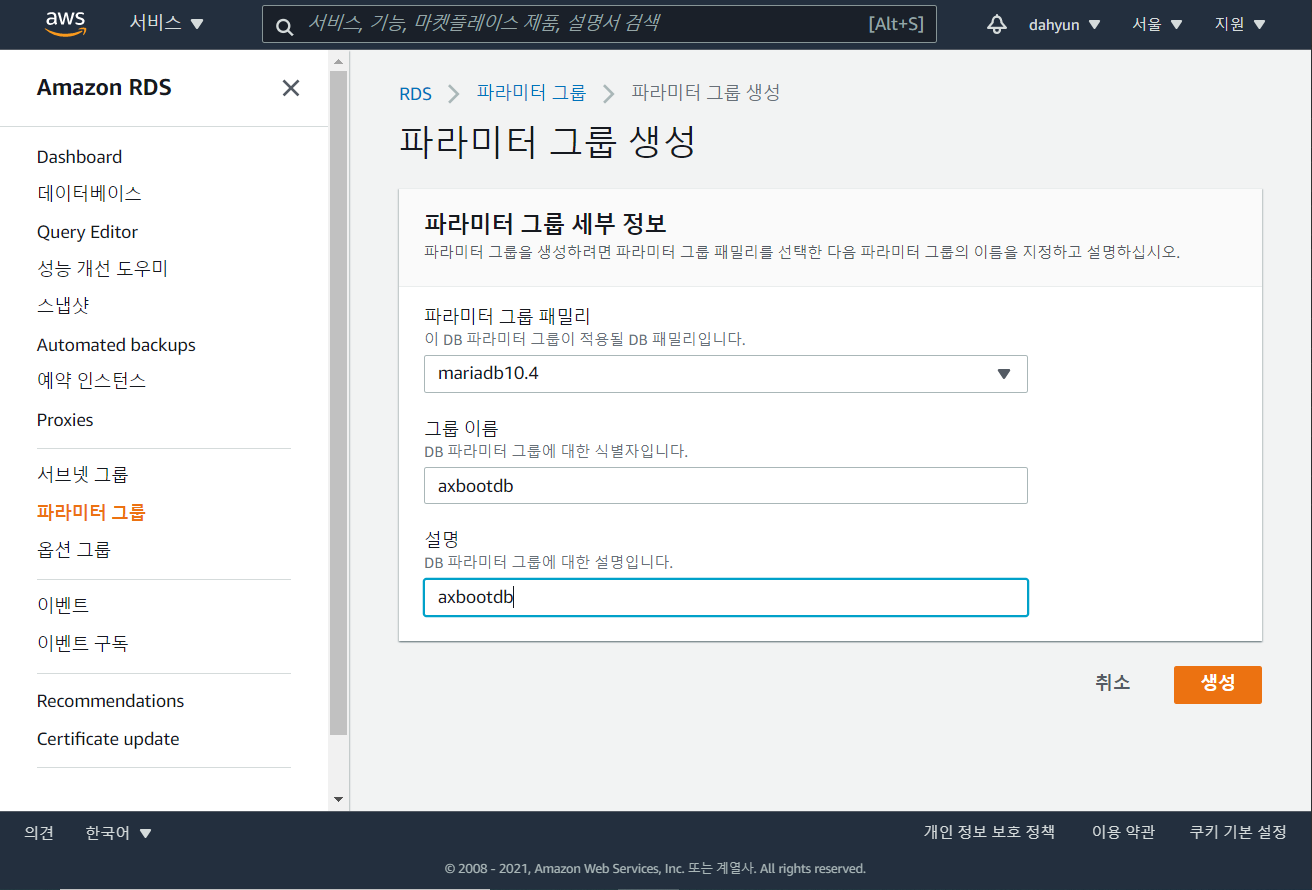Click the 취소 cancel button
Viewport: 1312px width, 890px height.
[x=1112, y=684]
